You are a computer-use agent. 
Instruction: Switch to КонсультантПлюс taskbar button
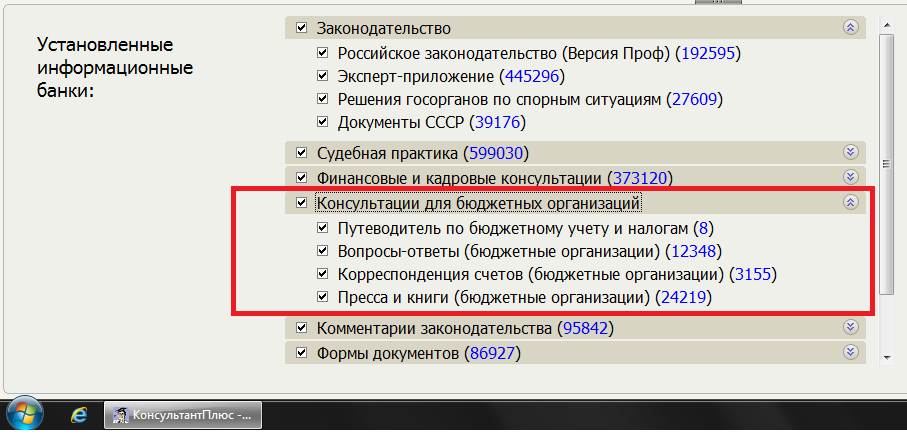click(x=183, y=415)
